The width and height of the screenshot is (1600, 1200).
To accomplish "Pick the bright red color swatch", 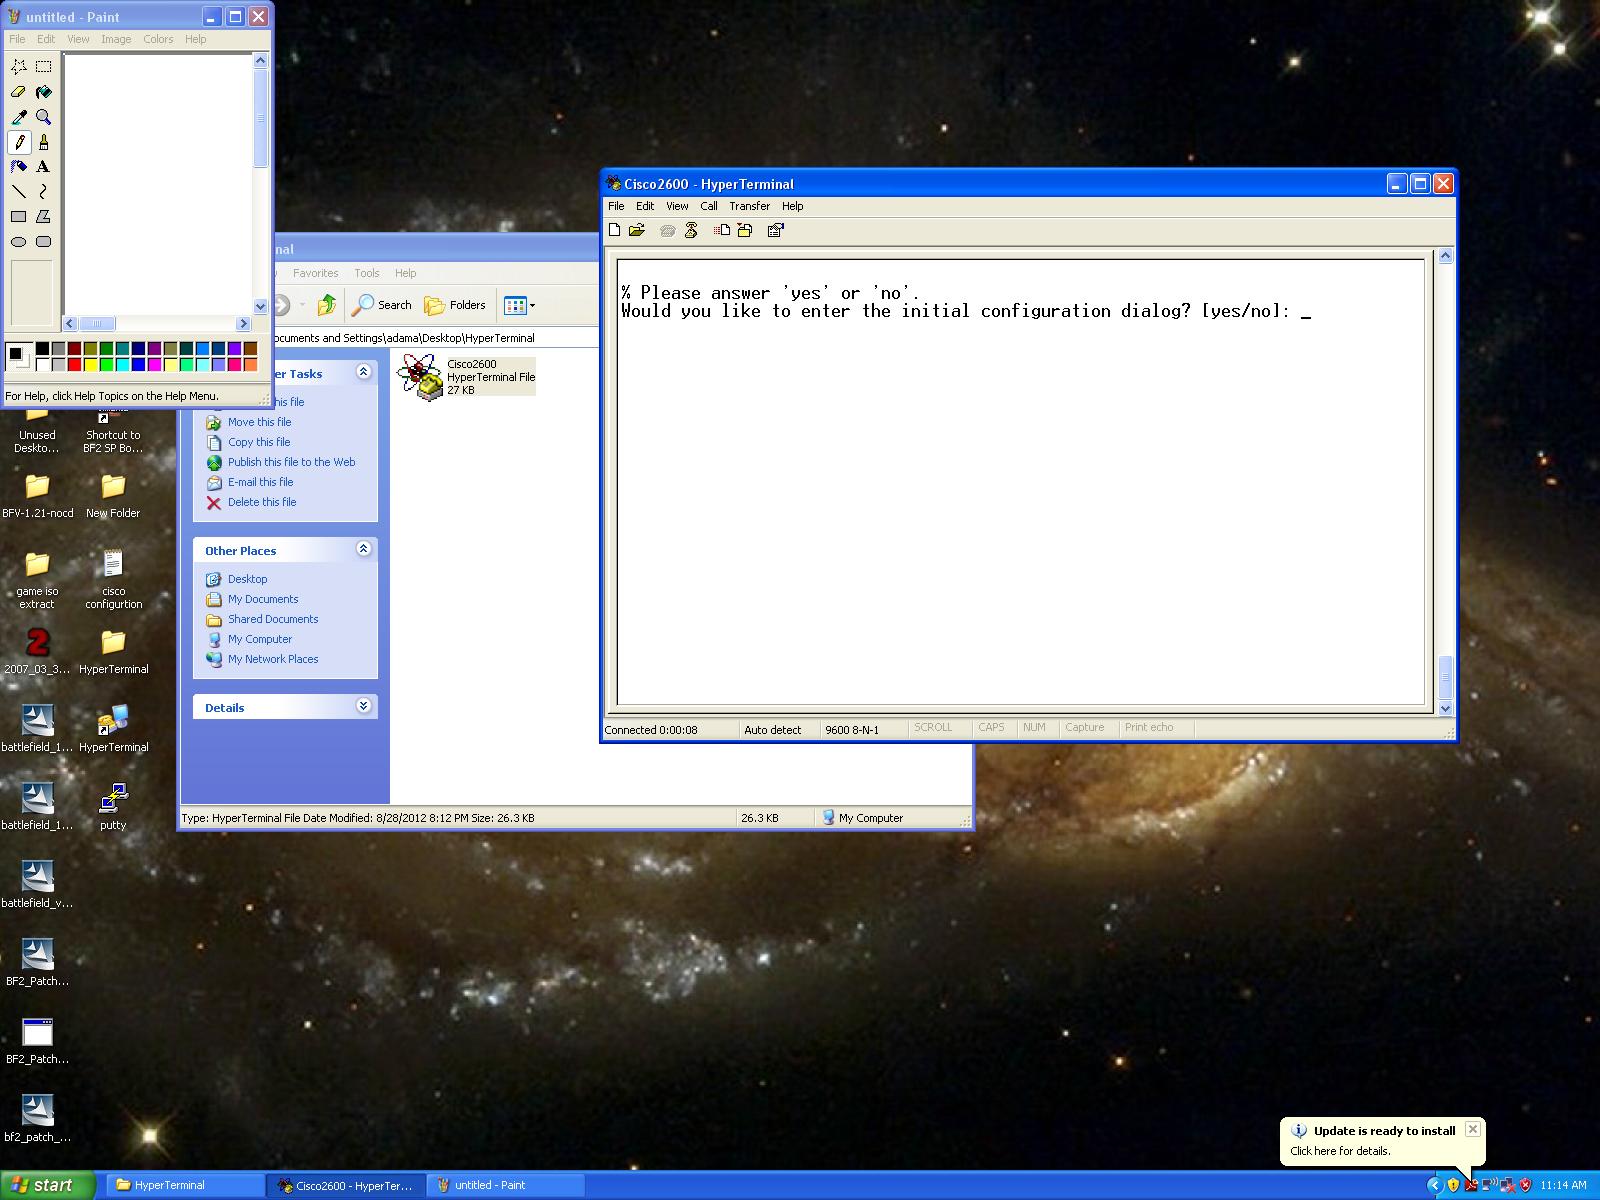I will [74, 364].
